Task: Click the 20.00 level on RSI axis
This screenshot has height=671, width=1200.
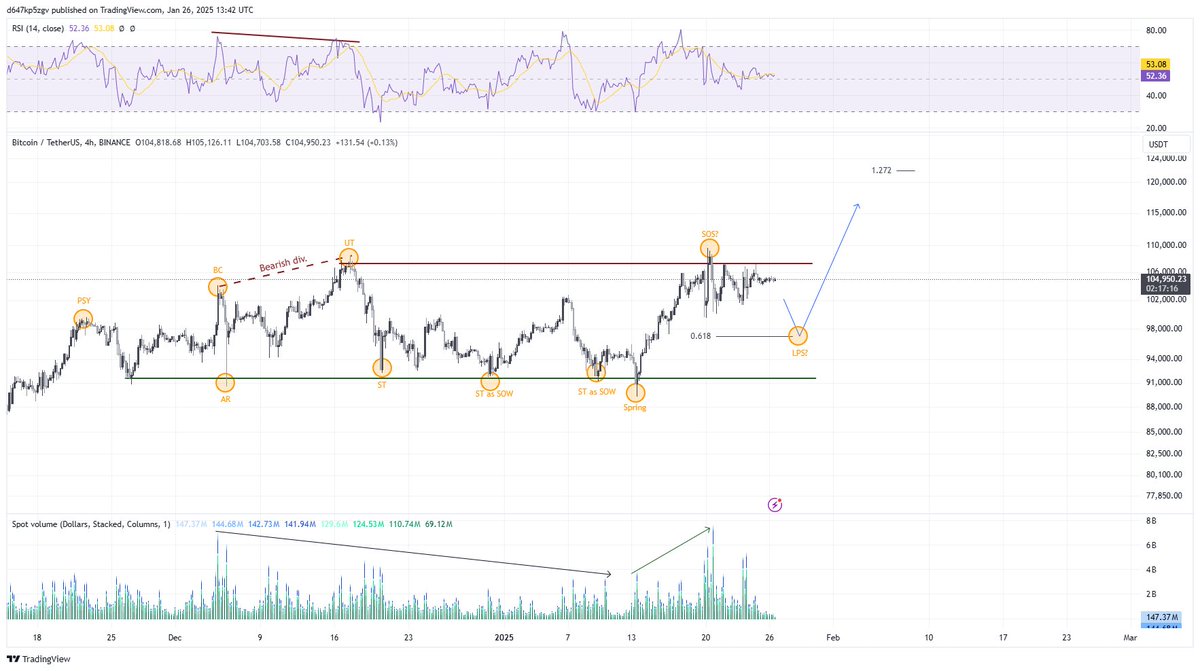Action: (1155, 128)
